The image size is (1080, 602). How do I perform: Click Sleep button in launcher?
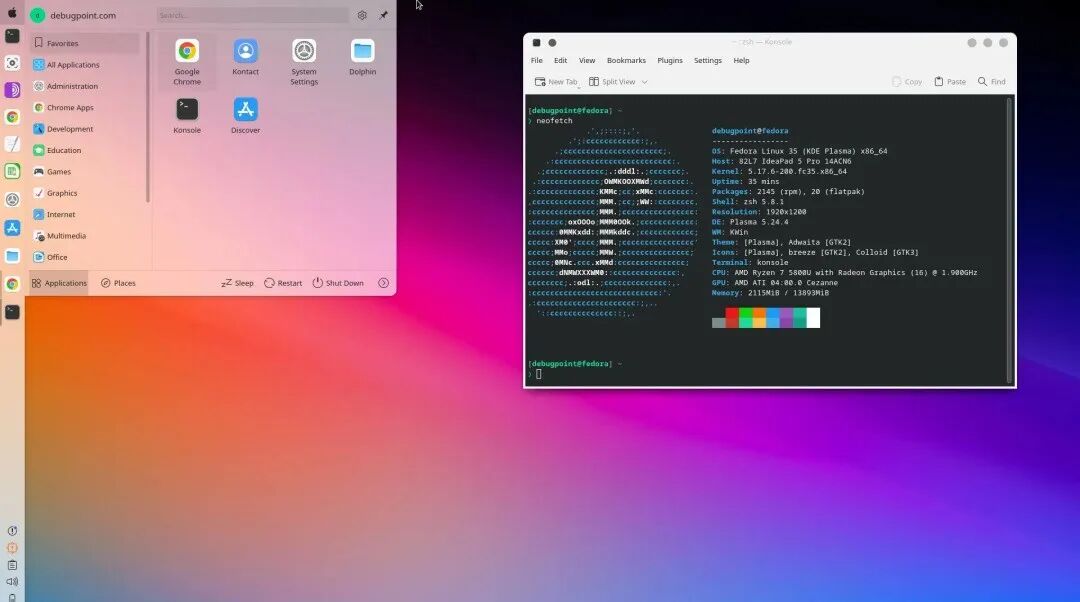[238, 283]
